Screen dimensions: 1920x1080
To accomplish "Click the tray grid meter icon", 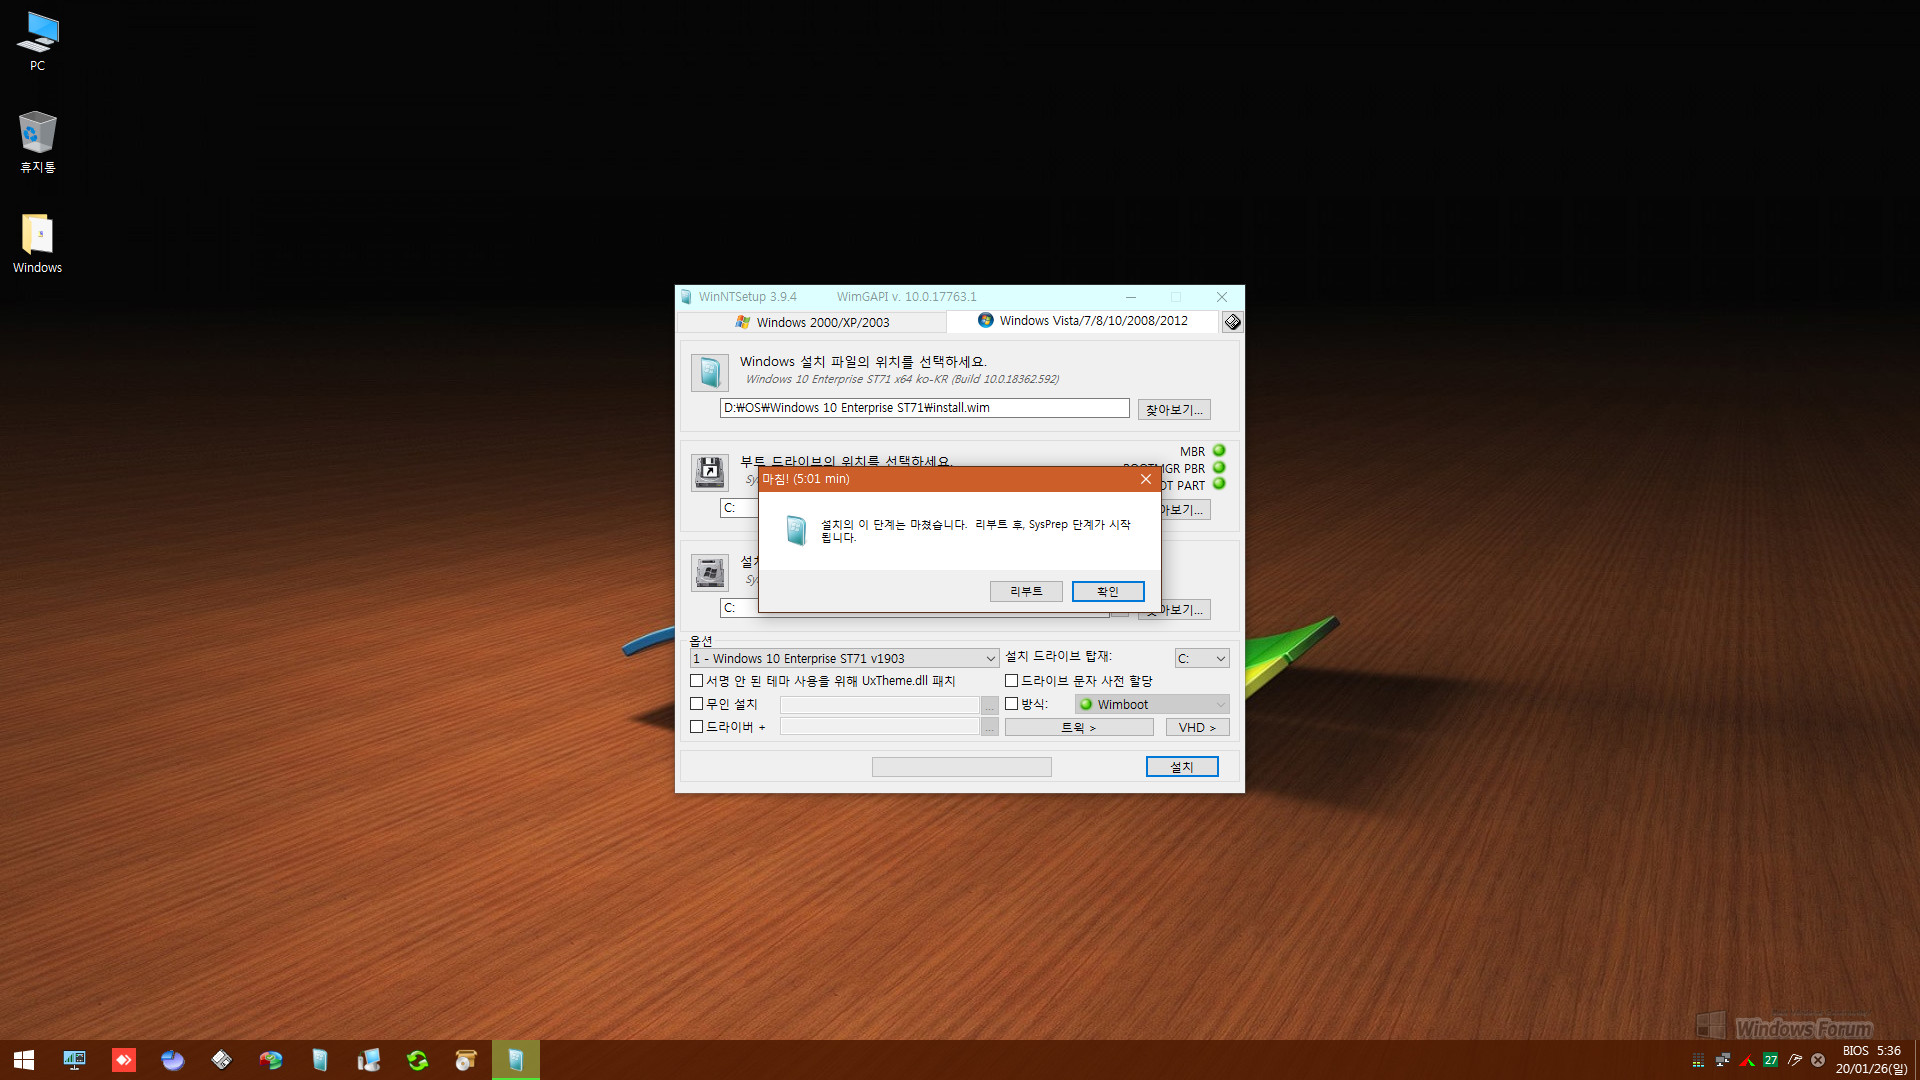I will 1698,1060.
